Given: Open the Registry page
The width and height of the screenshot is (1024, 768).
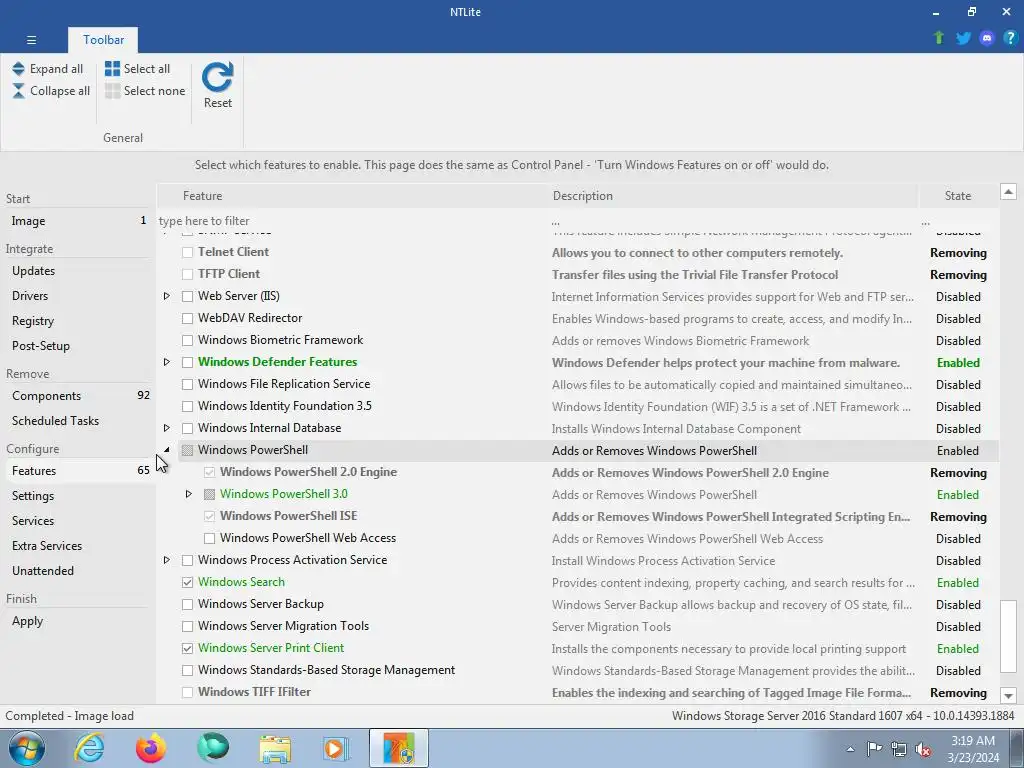Looking at the screenshot, I should coord(78,321).
